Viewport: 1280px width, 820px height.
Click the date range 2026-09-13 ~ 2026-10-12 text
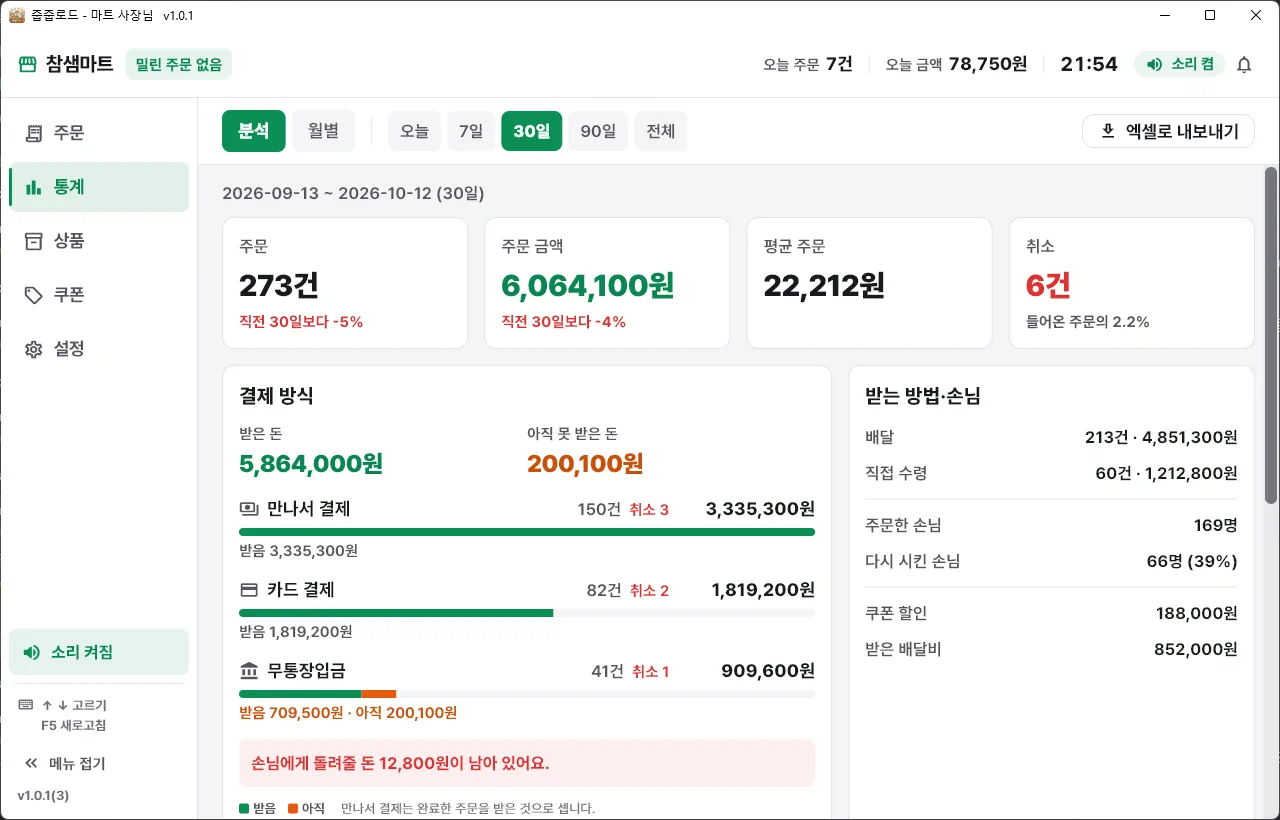353,193
